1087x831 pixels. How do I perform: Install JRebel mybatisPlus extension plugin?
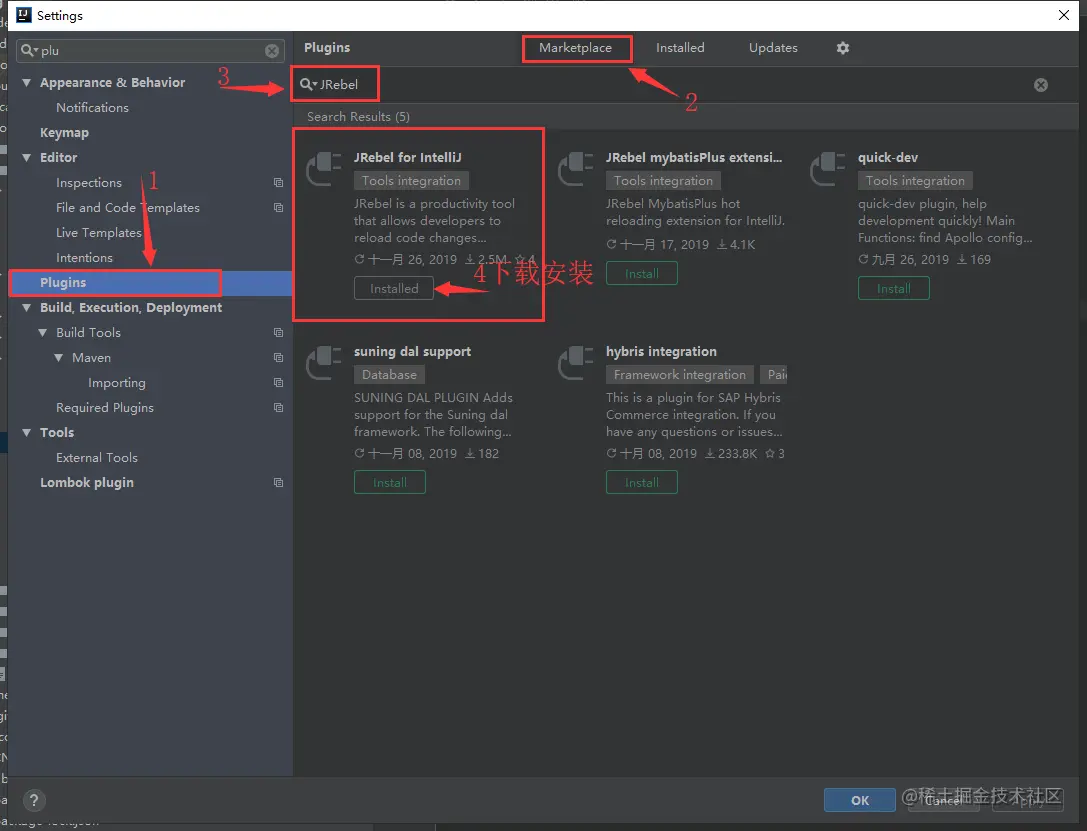click(642, 273)
